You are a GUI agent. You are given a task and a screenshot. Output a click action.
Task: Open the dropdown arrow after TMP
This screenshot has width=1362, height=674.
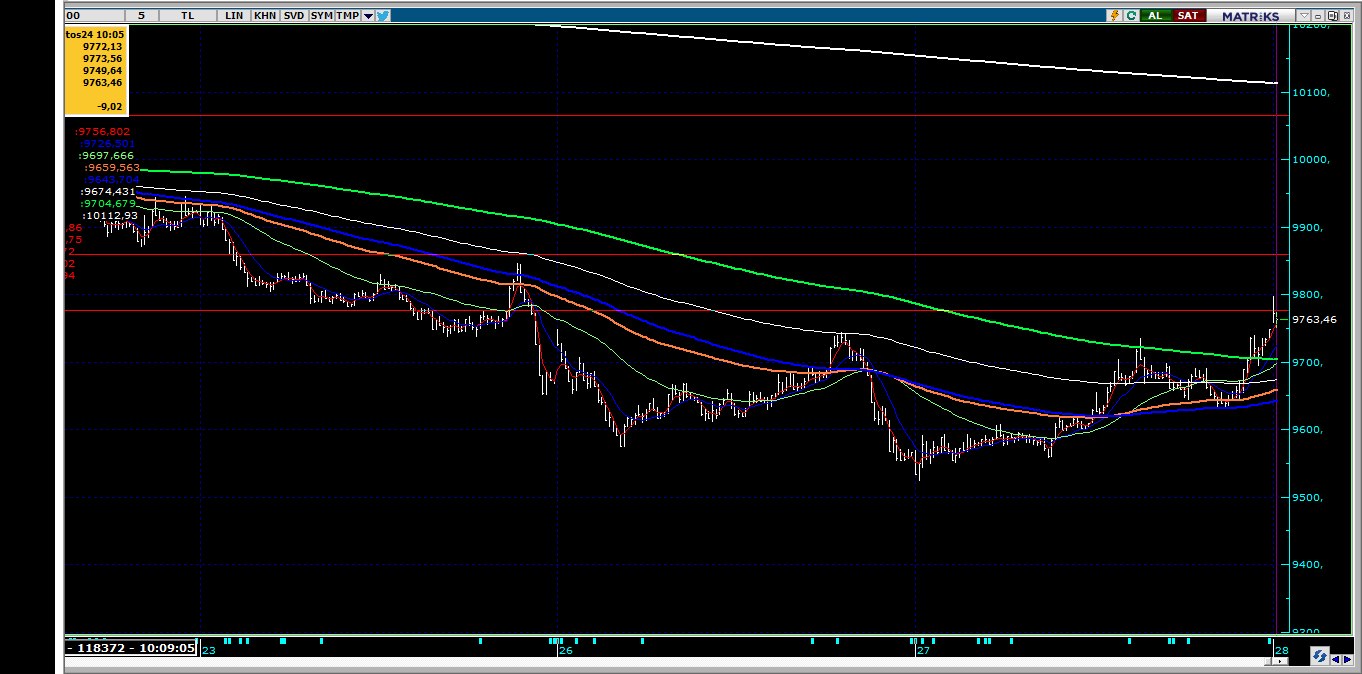click(369, 15)
